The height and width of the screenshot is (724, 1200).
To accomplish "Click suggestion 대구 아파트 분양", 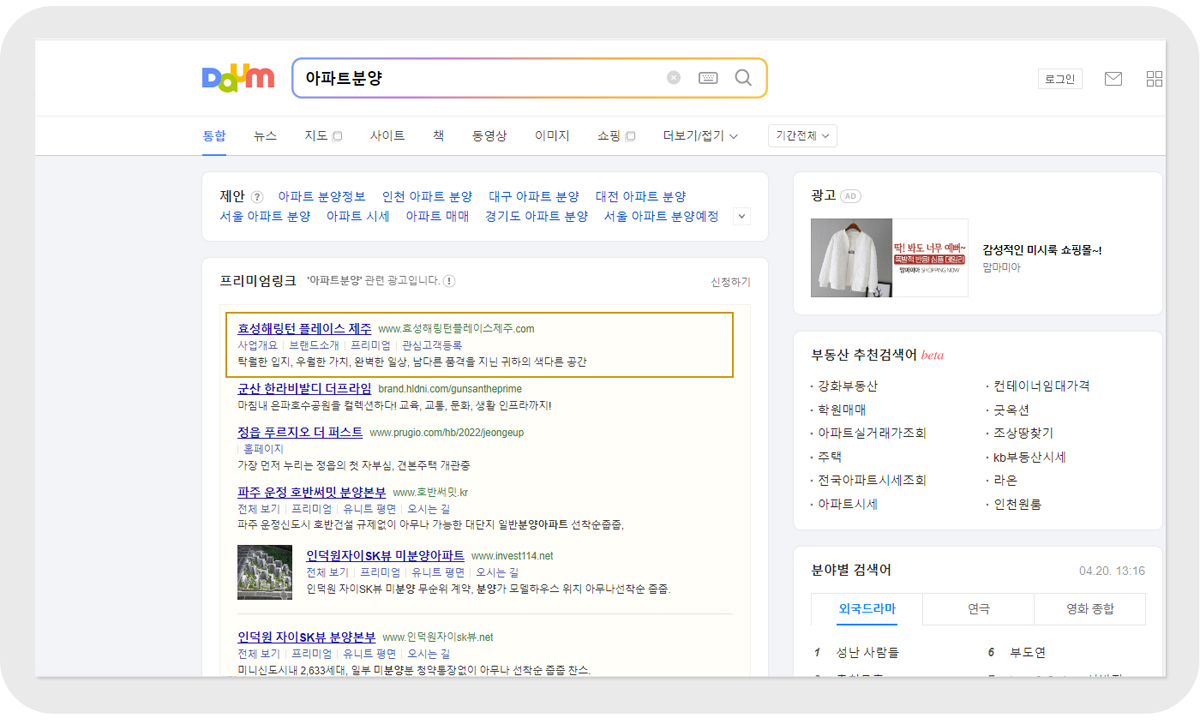I will pos(534,197).
